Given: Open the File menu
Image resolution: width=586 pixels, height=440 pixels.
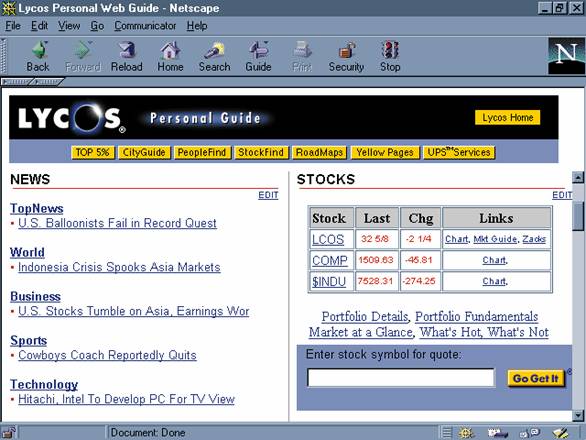Looking at the screenshot, I should 13,26.
